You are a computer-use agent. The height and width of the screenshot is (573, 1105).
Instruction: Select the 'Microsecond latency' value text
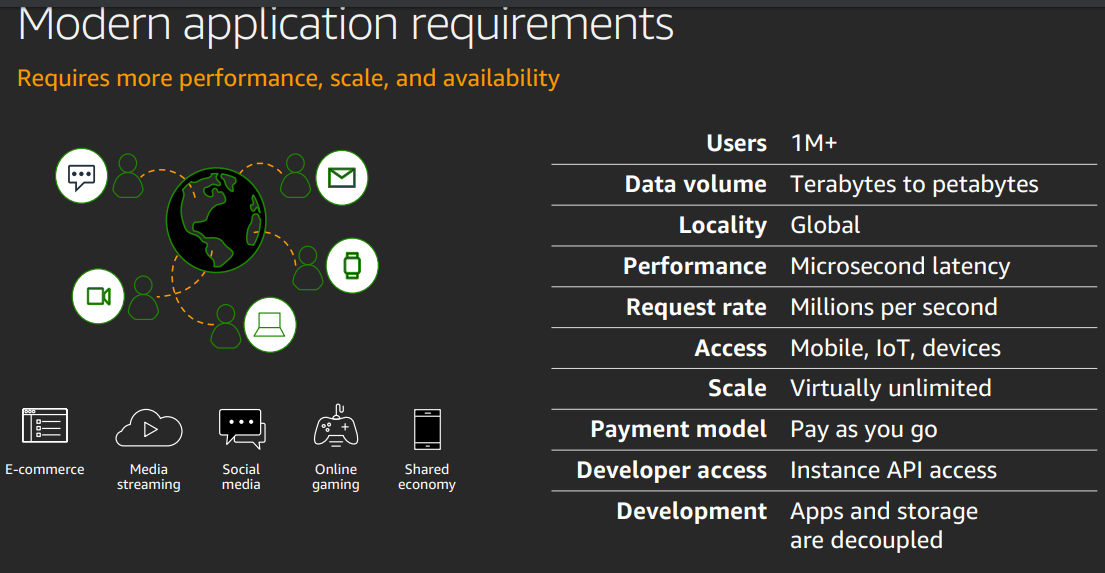pos(900,266)
